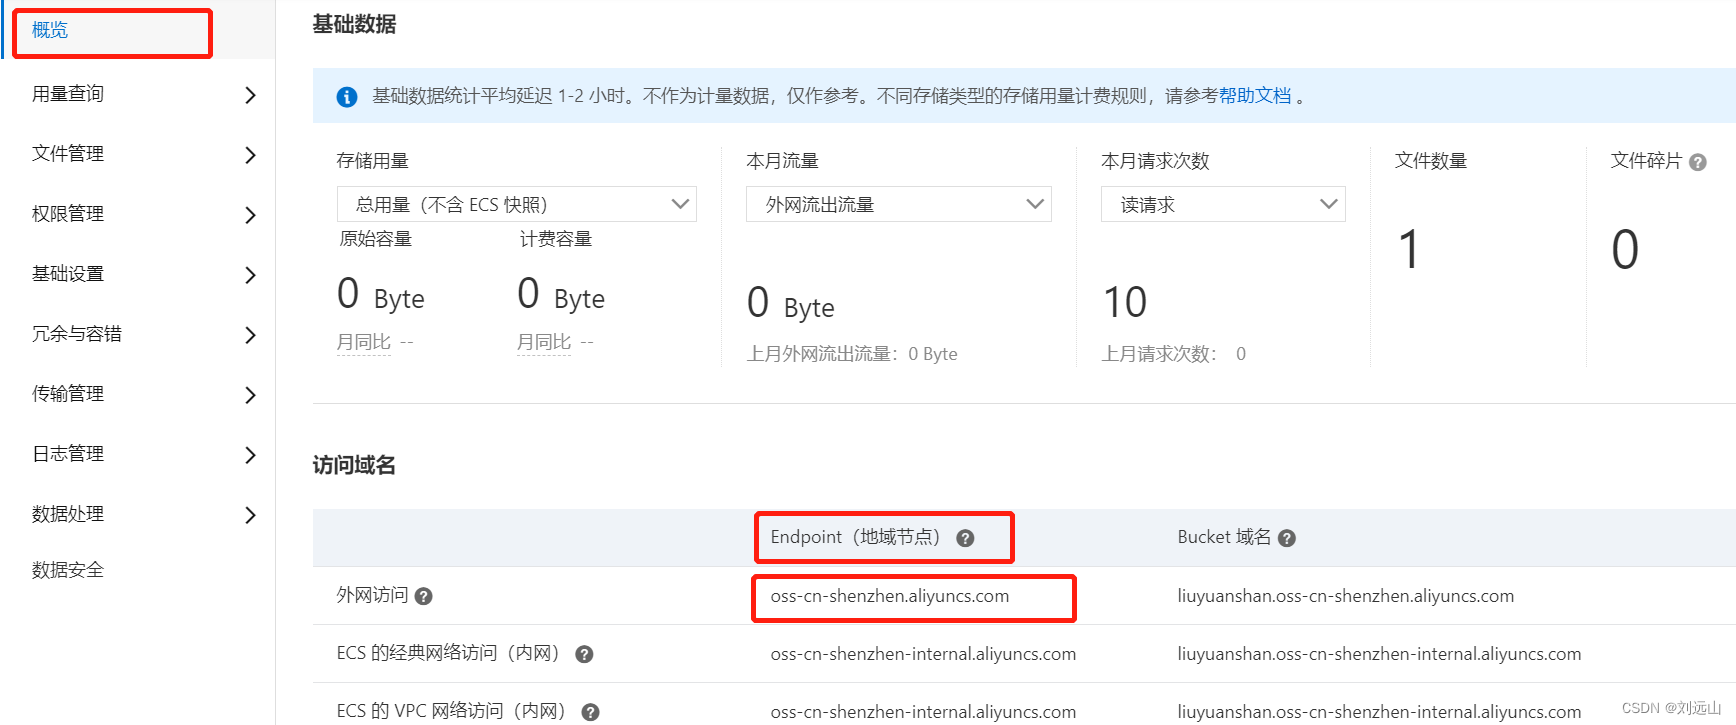Click the 外网访问 row label
Screen dimensions: 1736x725
pyautogui.click(x=372, y=595)
